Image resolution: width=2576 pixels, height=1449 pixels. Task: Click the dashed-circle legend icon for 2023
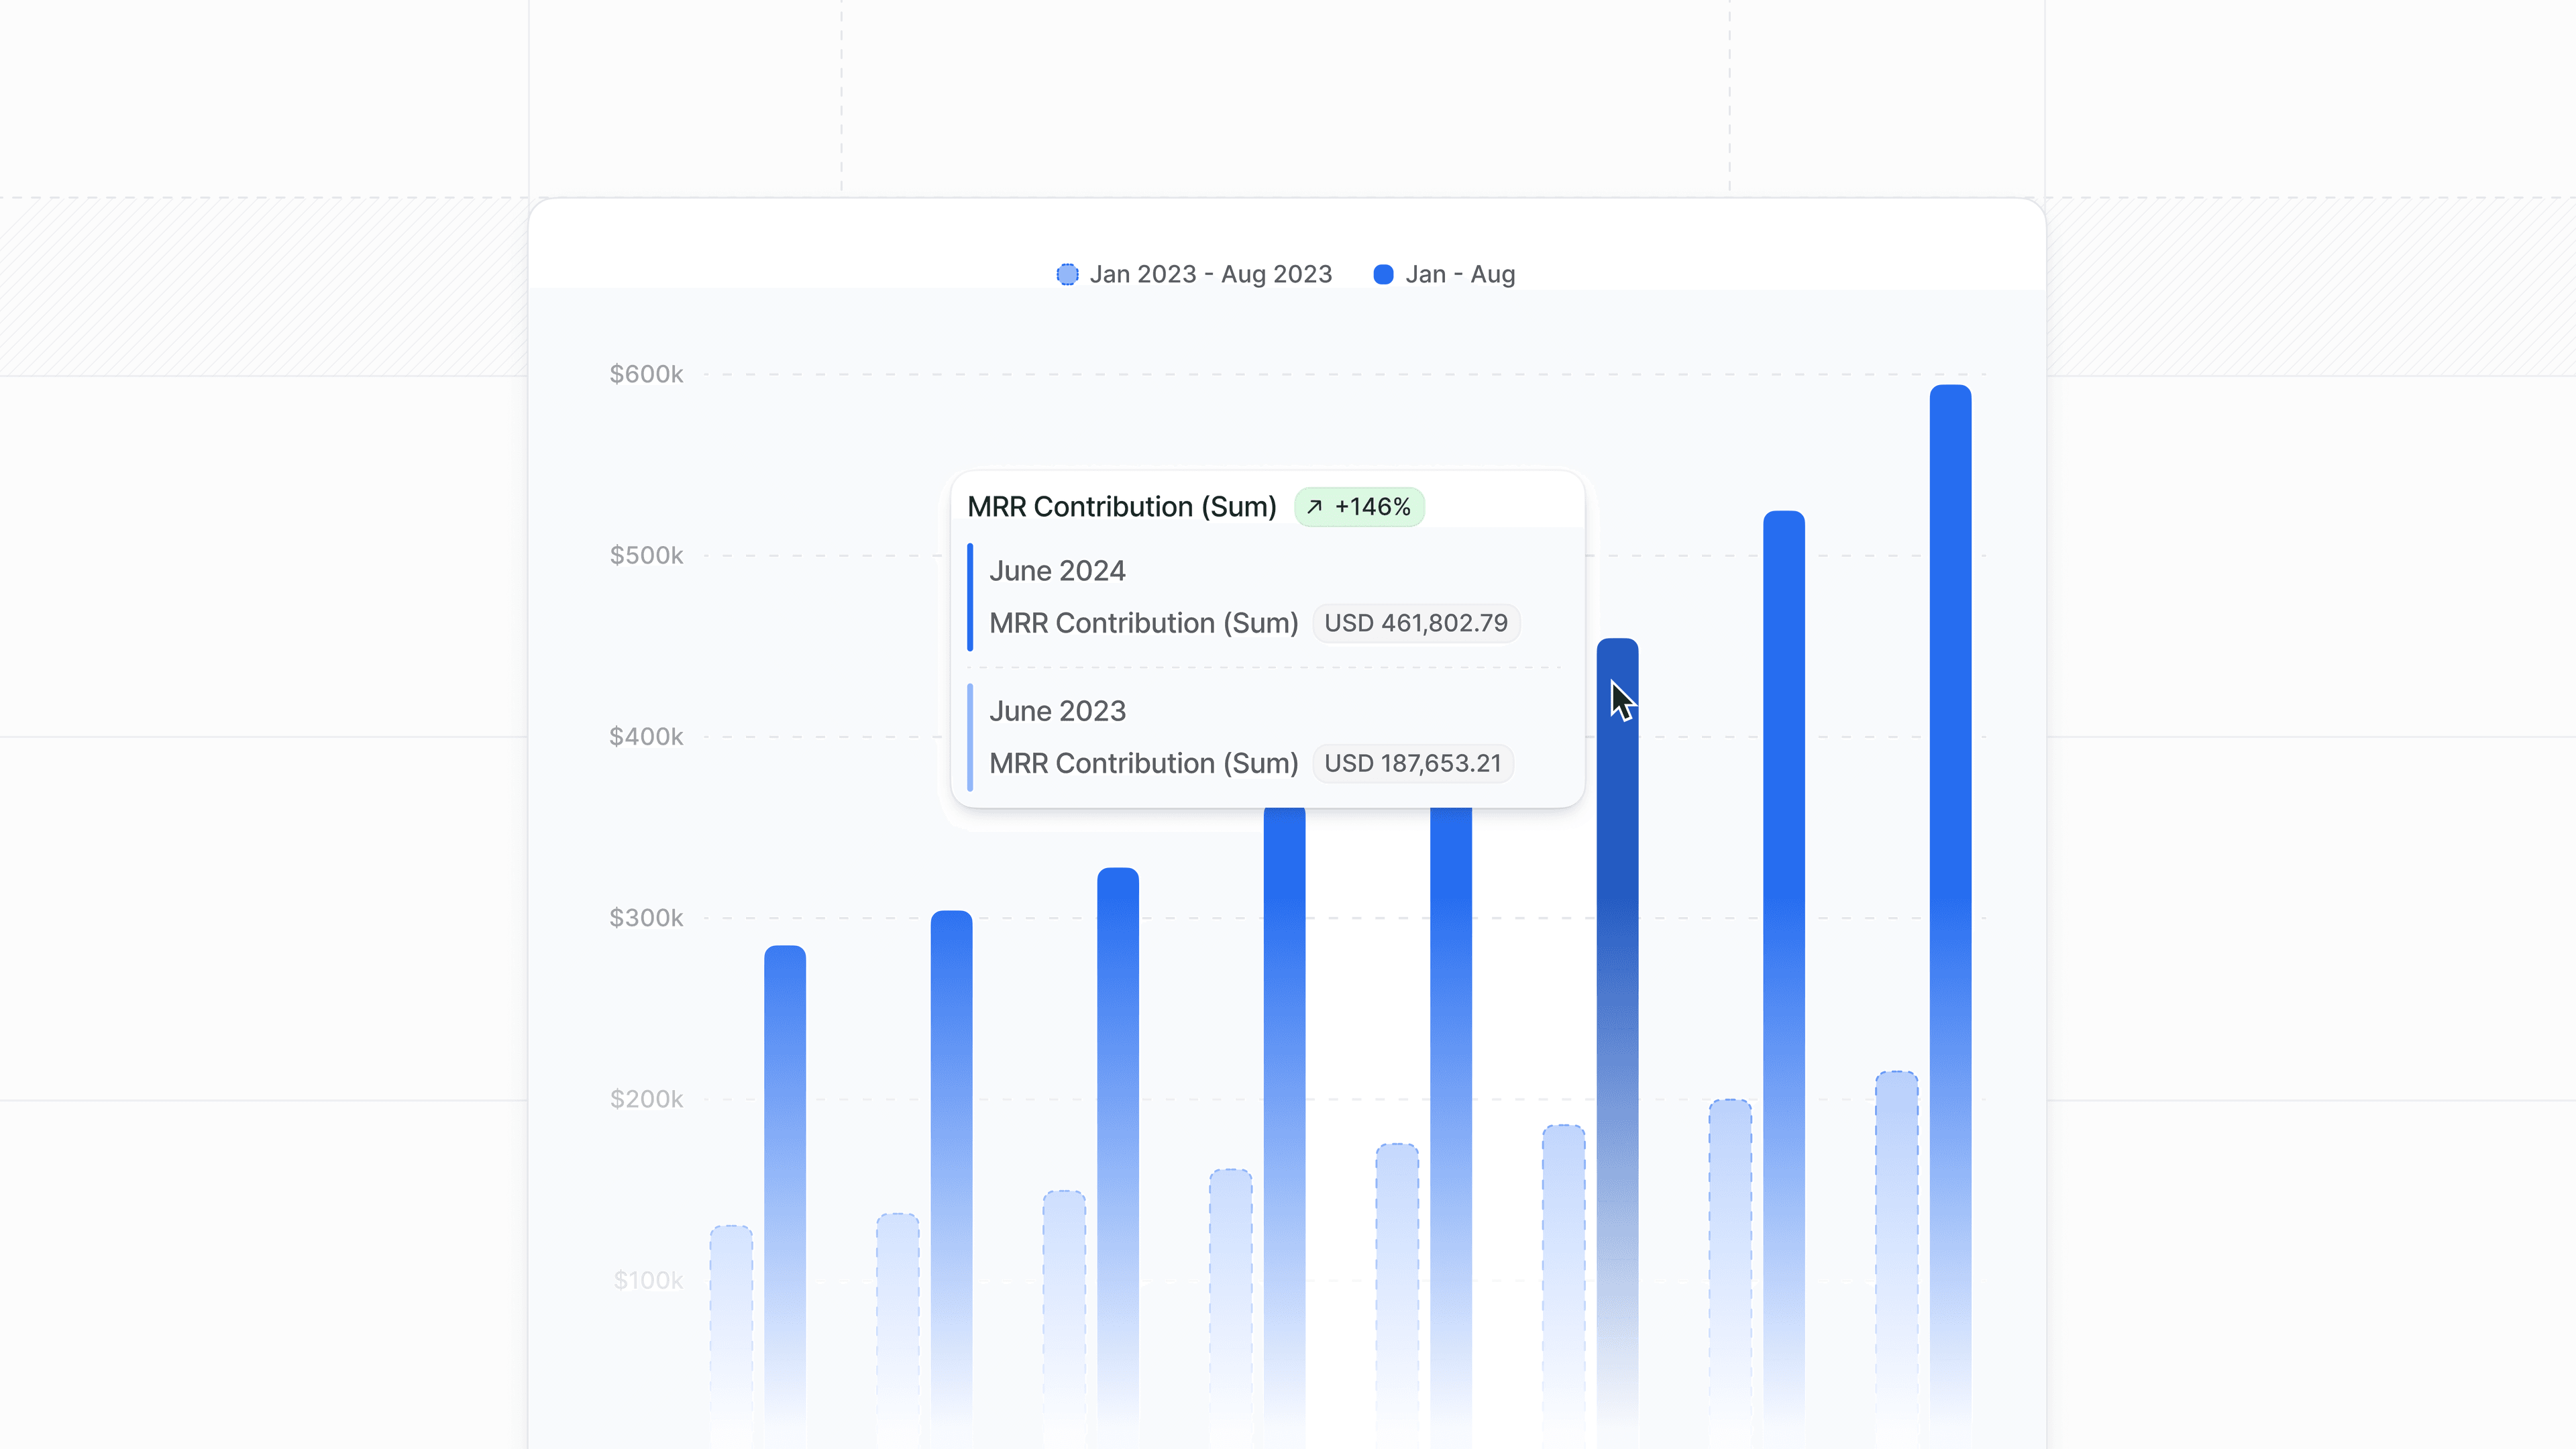pos(1067,274)
